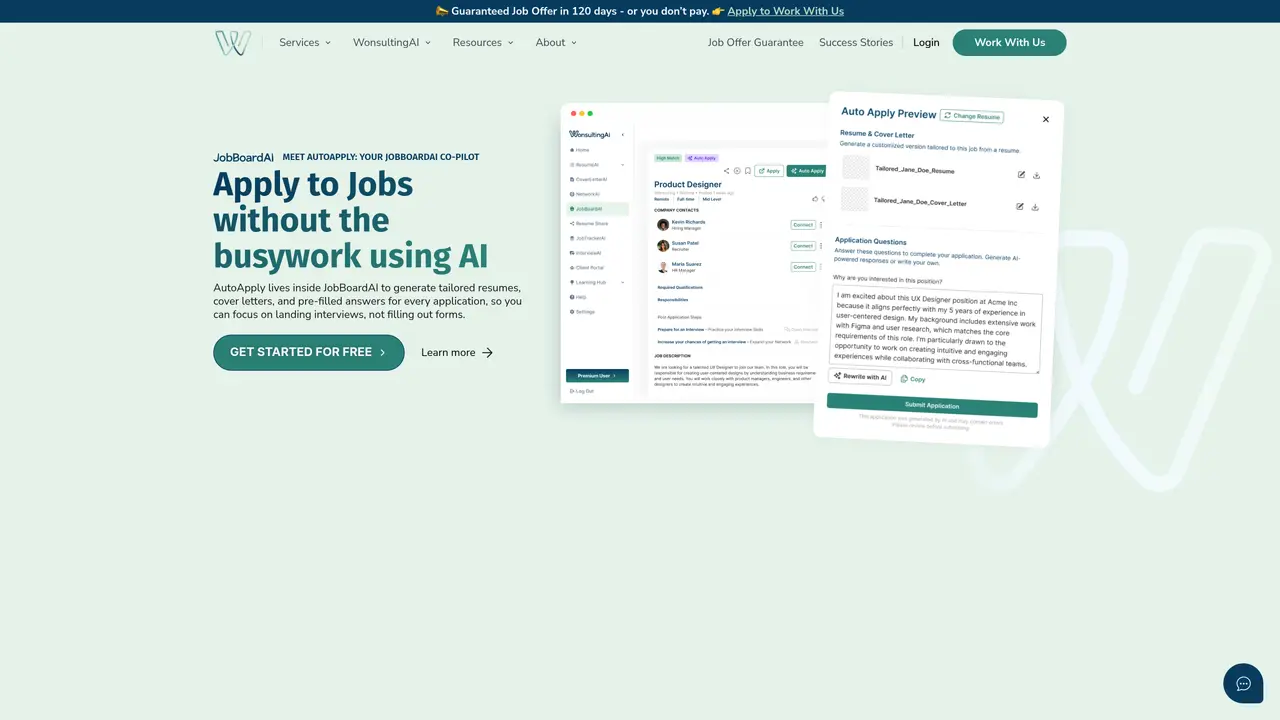The height and width of the screenshot is (720, 1280).
Task: Select JobBoardAI in the mockup sidebar
Action: (597, 209)
